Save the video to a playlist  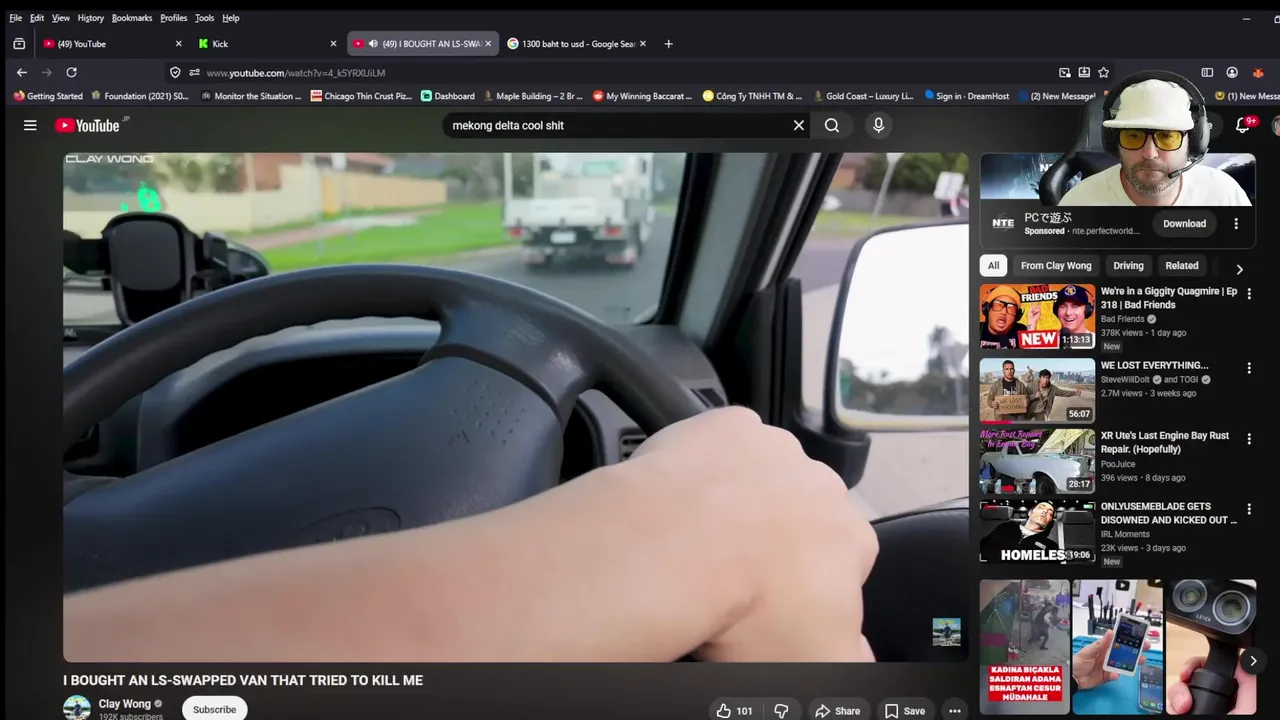pyautogui.click(x=905, y=710)
